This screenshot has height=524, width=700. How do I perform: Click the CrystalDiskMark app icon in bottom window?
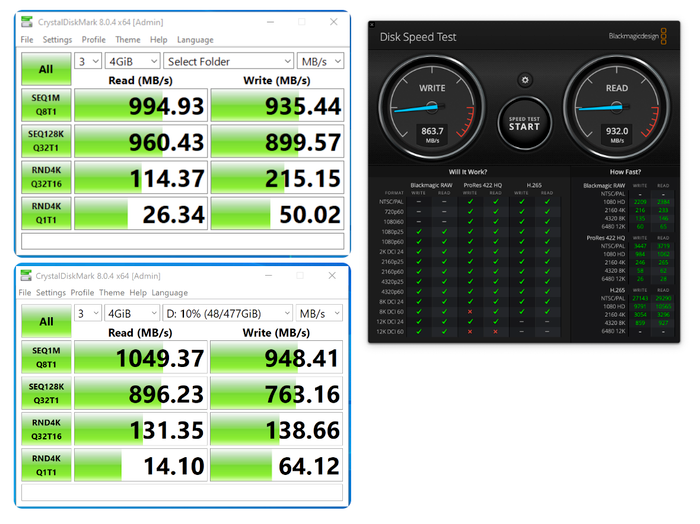[x=26, y=275]
